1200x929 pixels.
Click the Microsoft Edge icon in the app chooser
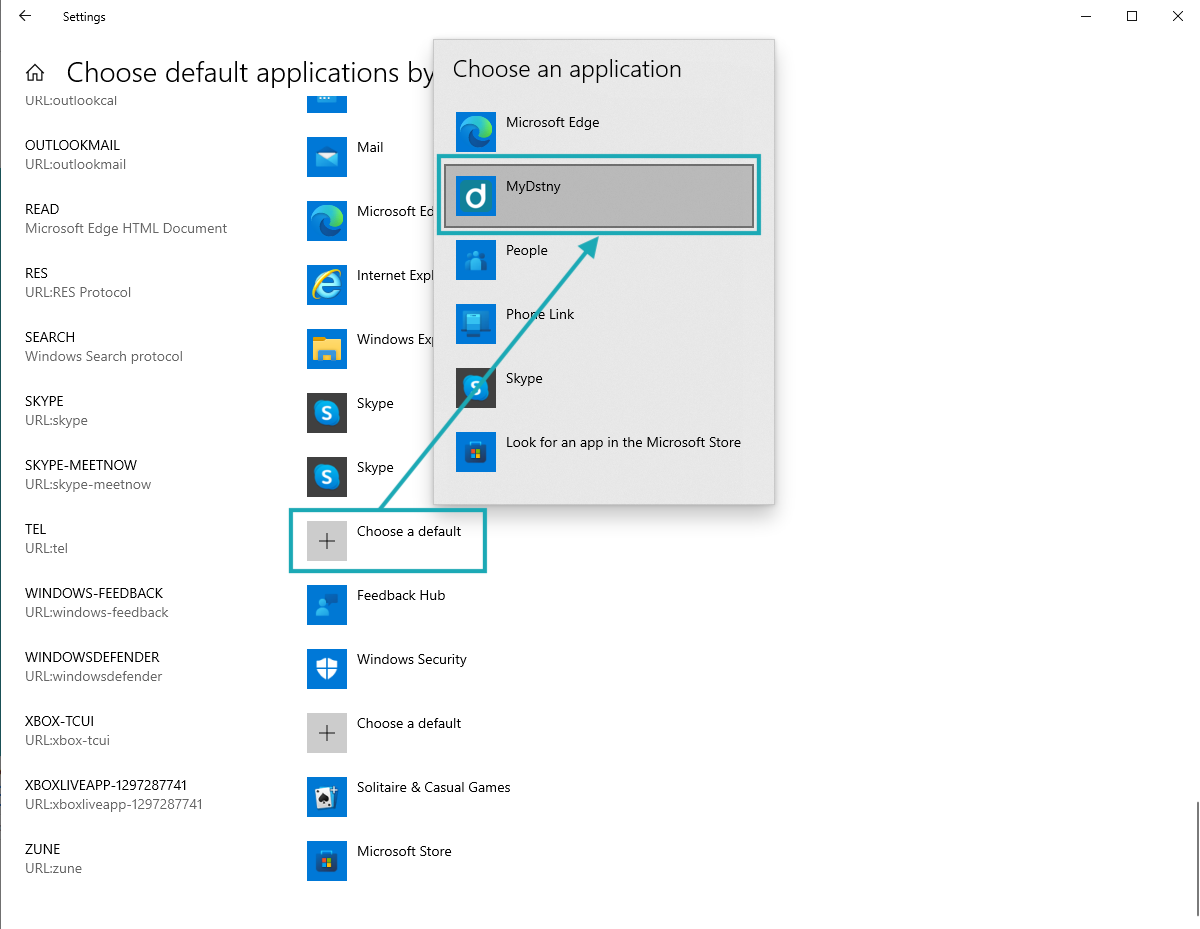(476, 131)
